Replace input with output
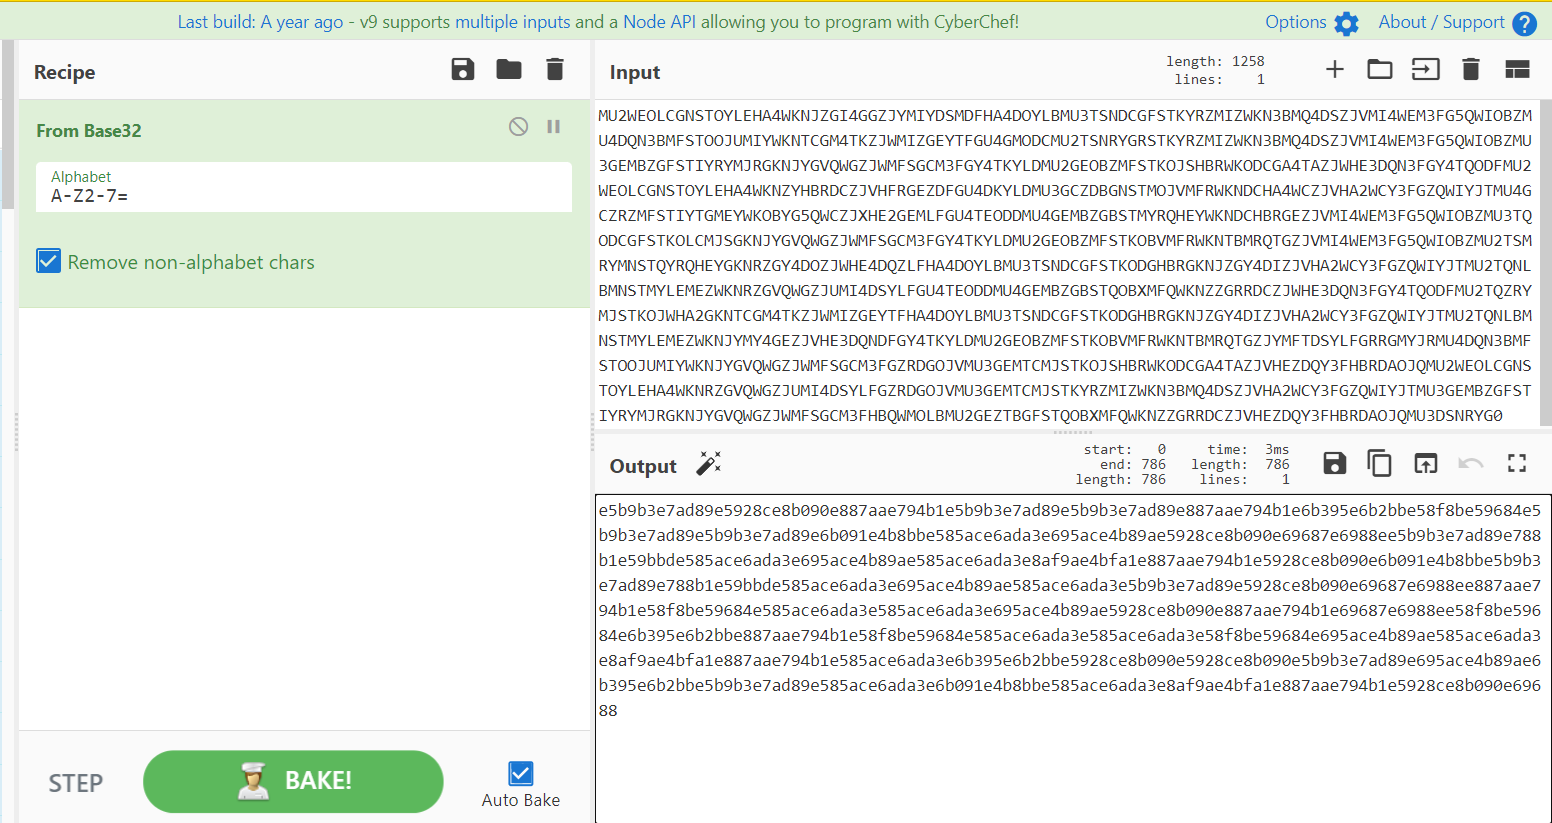This screenshot has width=1552, height=823. click(1425, 463)
